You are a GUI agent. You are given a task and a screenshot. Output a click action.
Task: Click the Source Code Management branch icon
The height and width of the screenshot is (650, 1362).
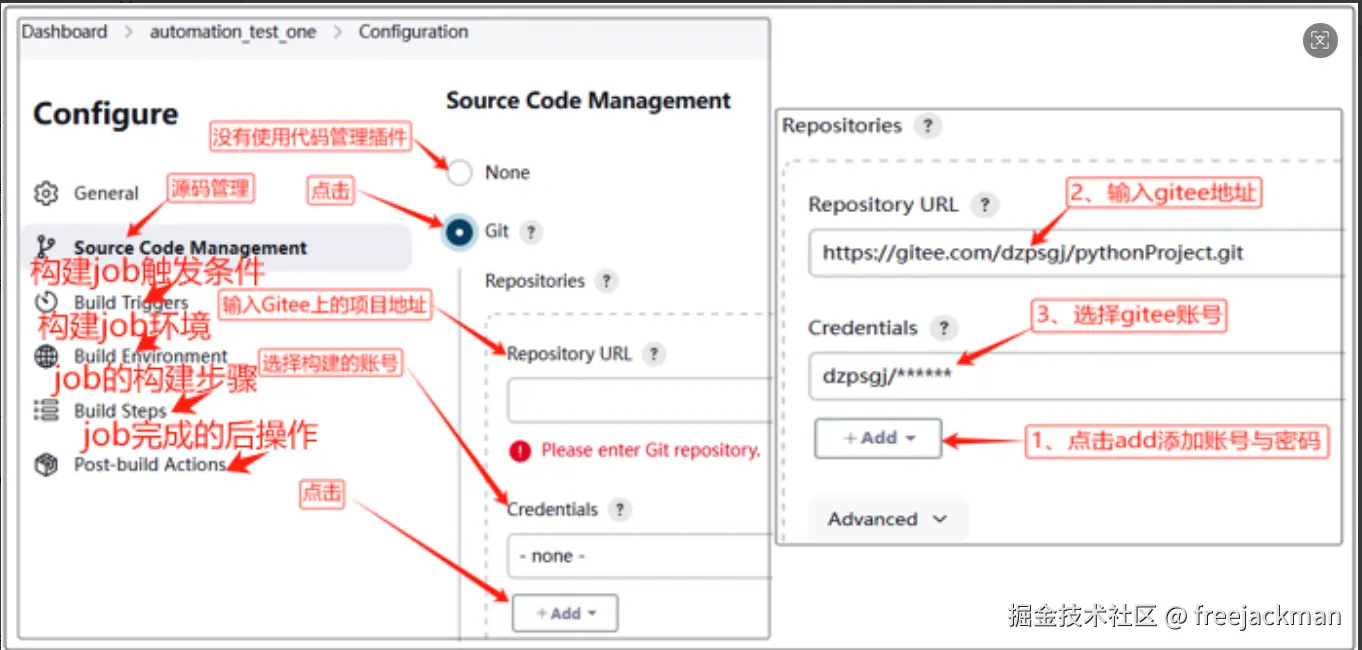pyautogui.click(x=46, y=247)
